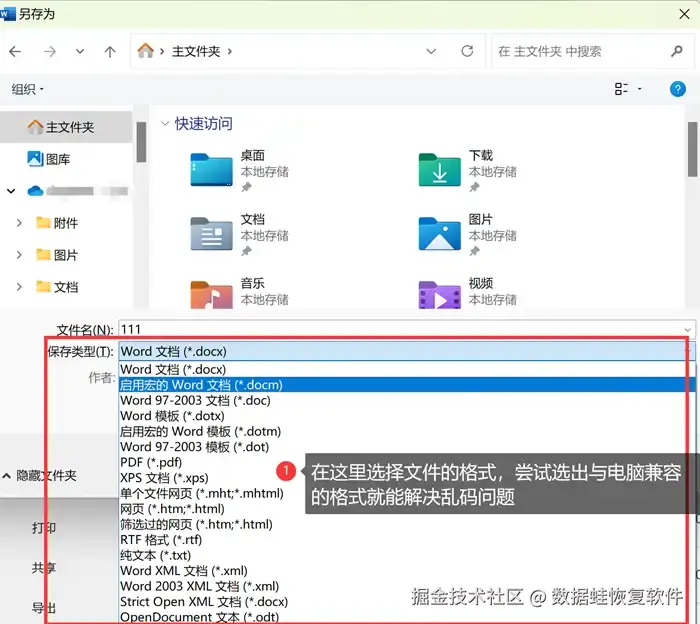This screenshot has width=700, height=624.
Task: Open the 组织 menu
Action: click(28, 89)
